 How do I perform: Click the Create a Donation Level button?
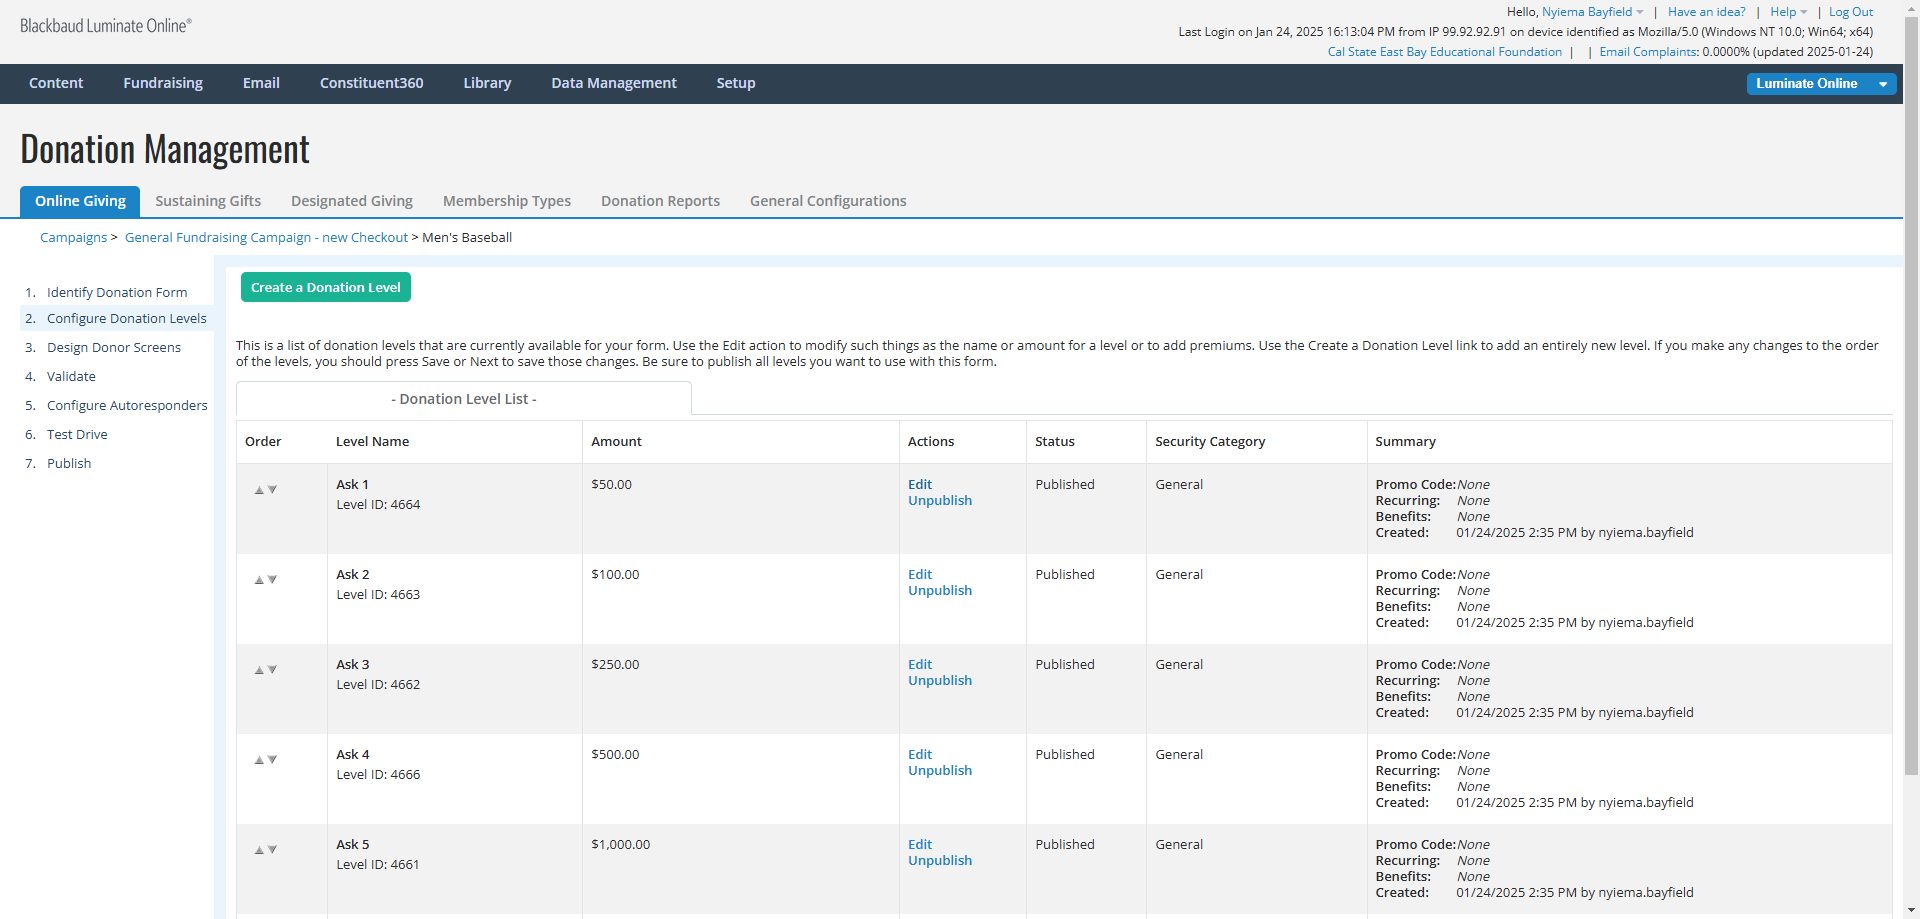coord(326,287)
